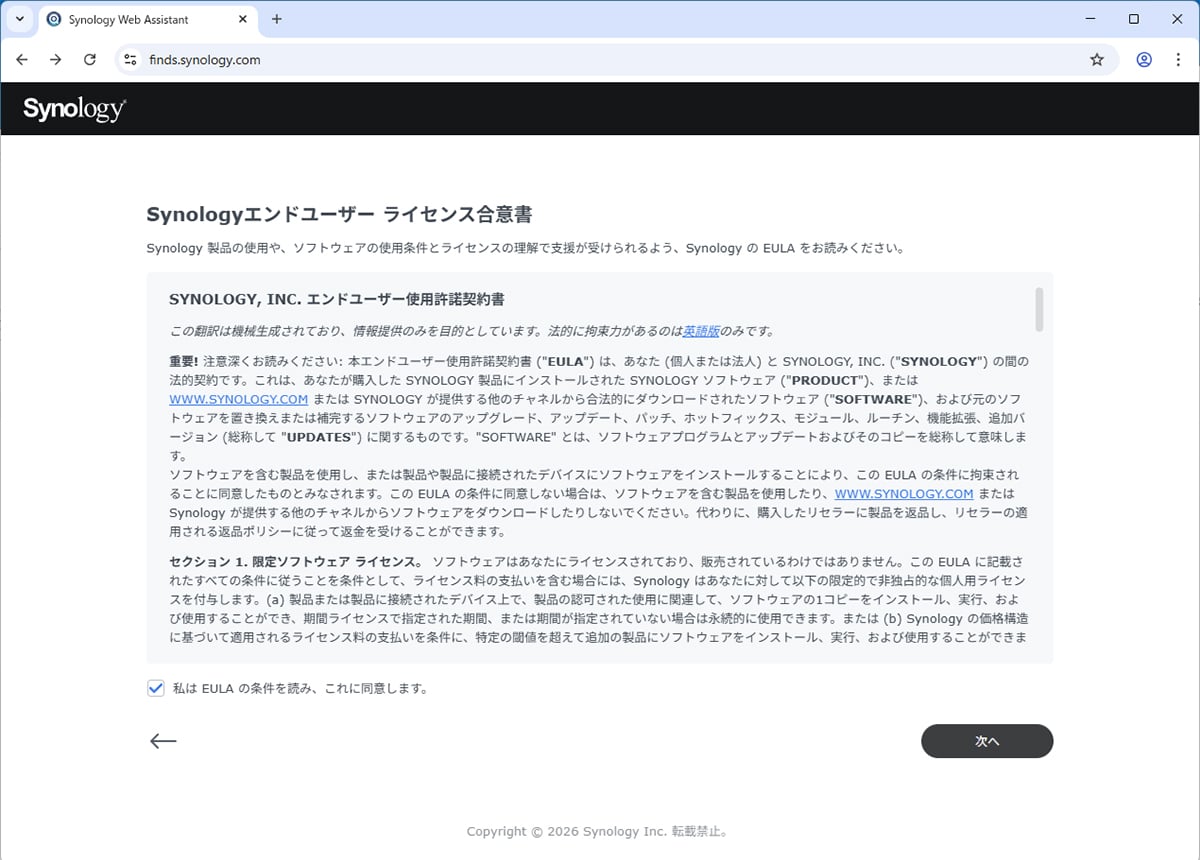Click the browser back arrow

tap(22, 60)
